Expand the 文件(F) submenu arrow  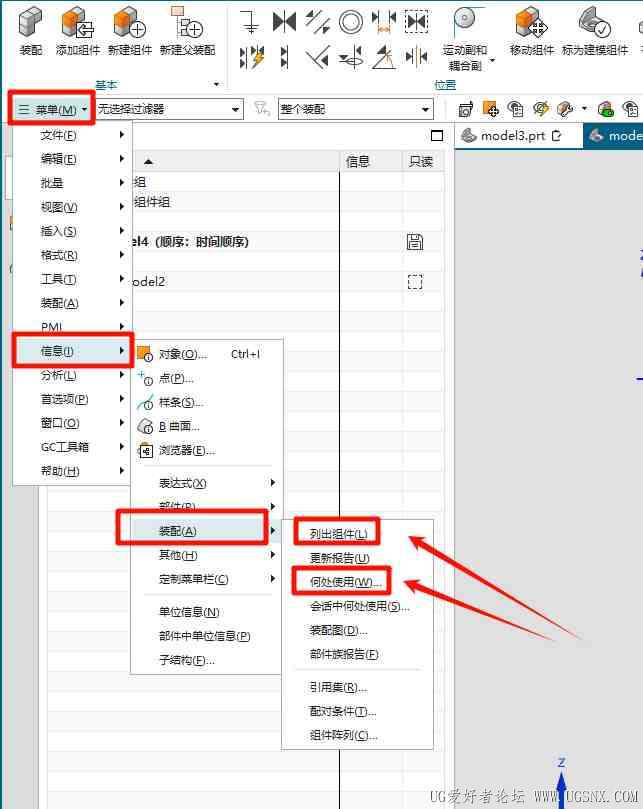coord(122,135)
